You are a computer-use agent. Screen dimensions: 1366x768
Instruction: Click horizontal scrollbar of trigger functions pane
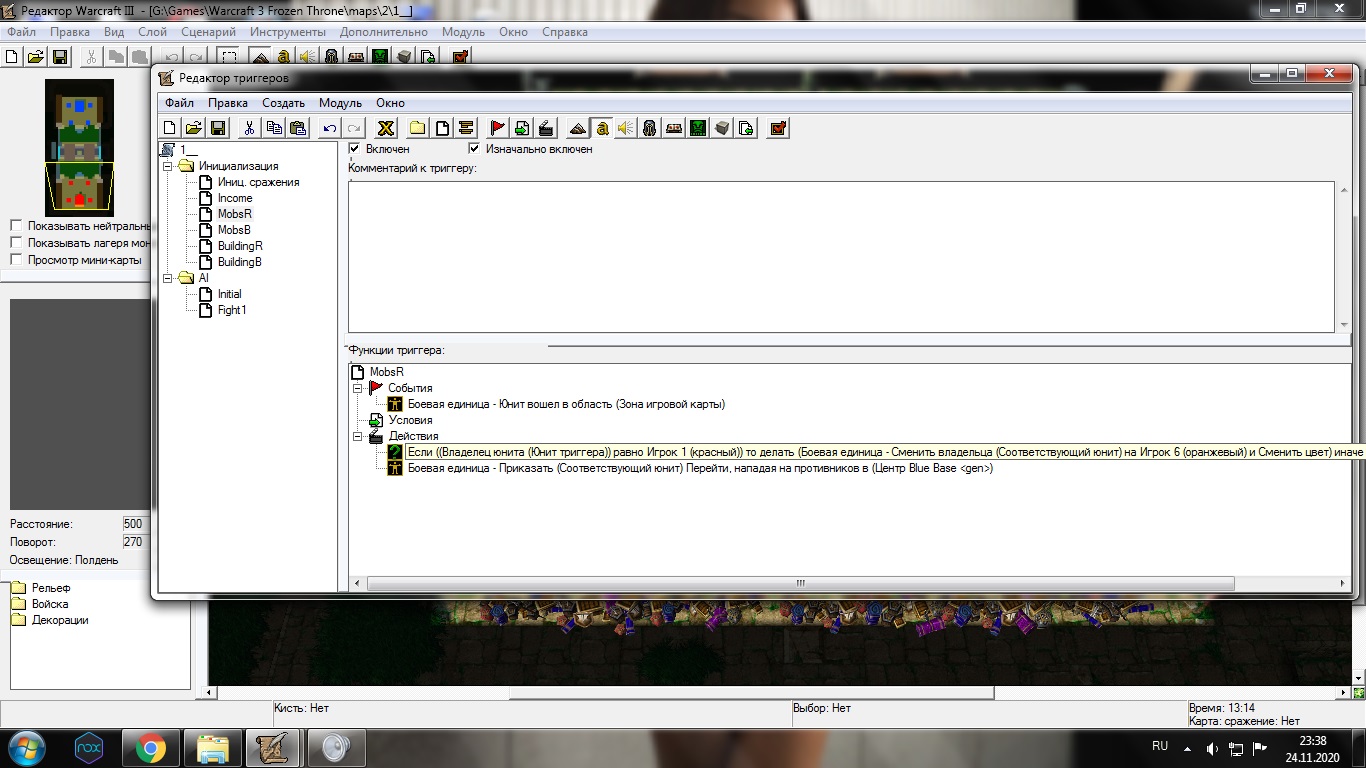click(800, 583)
